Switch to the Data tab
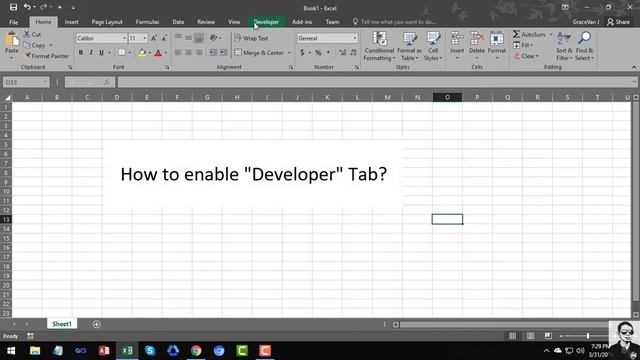640x360 pixels. [178, 22]
